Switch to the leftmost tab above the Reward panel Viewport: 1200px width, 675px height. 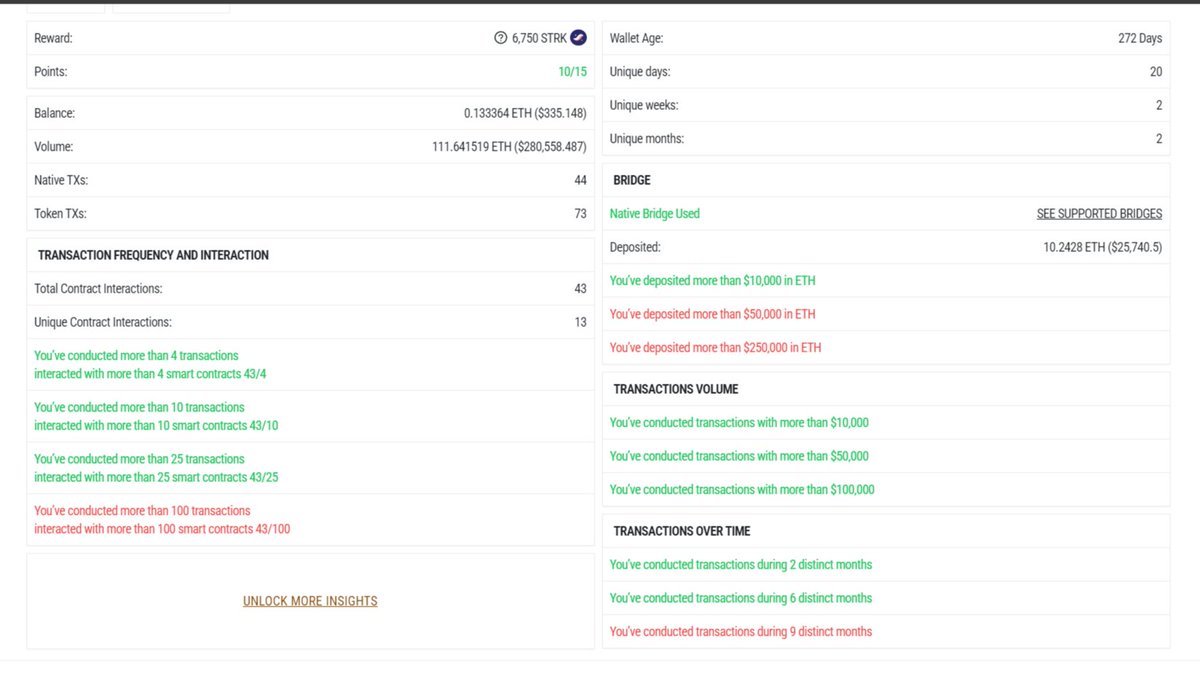[x=65, y=10]
